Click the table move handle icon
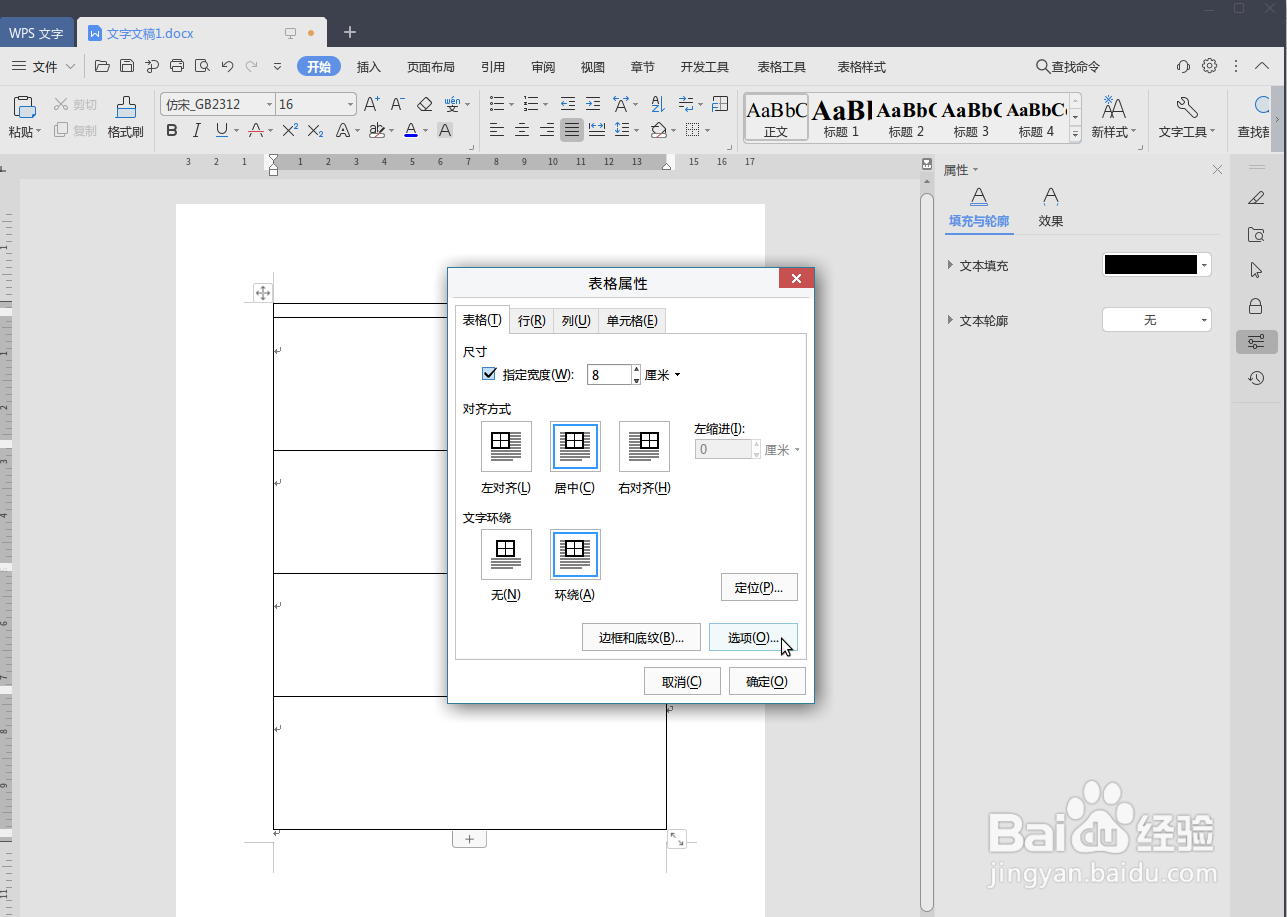Image resolution: width=1287 pixels, height=917 pixels. 263,293
